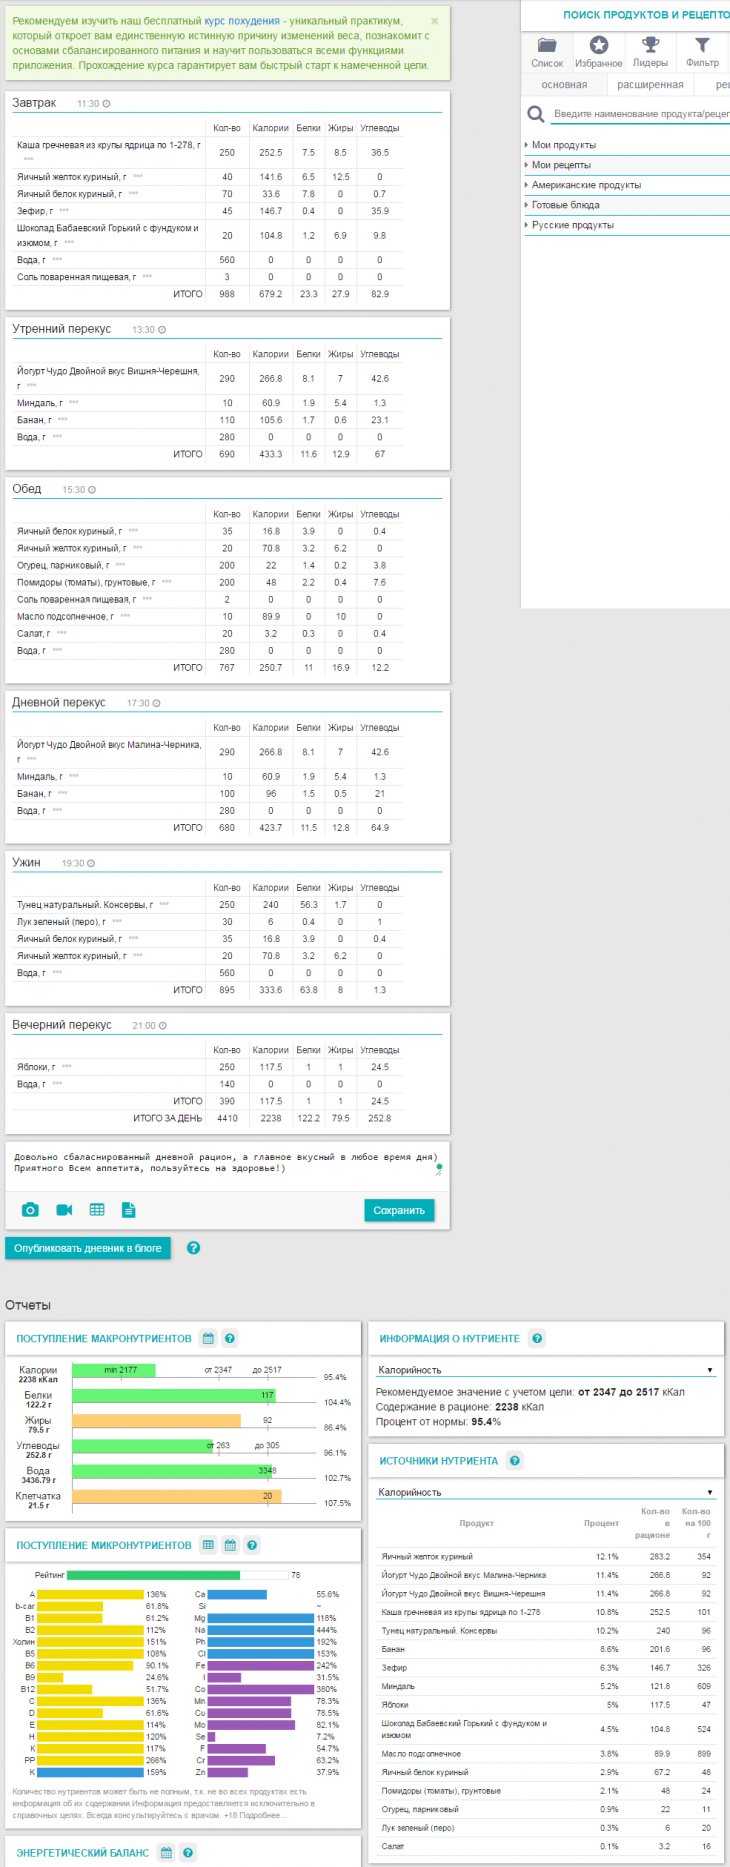Click calendar icon beside Поступление макронутриентов

208,1338
